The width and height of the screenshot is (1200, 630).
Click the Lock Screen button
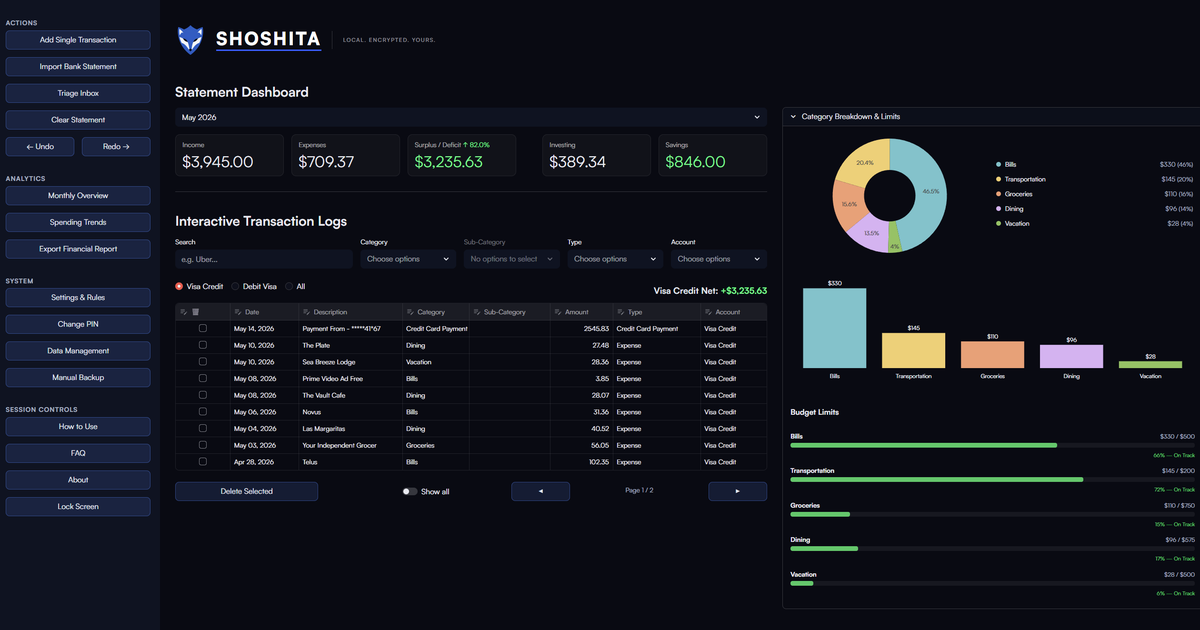click(78, 507)
